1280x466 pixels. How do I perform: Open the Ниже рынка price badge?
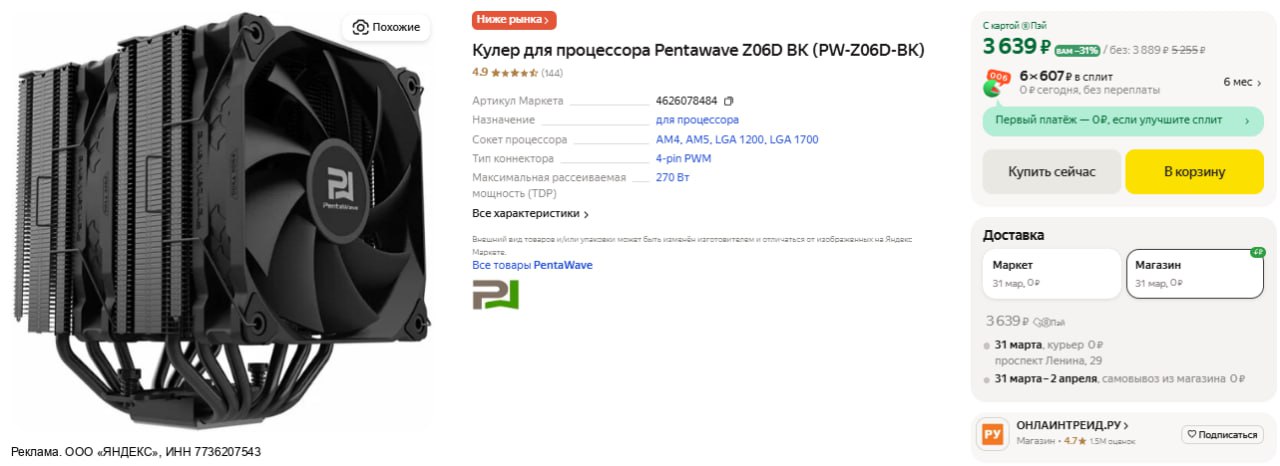tap(514, 20)
